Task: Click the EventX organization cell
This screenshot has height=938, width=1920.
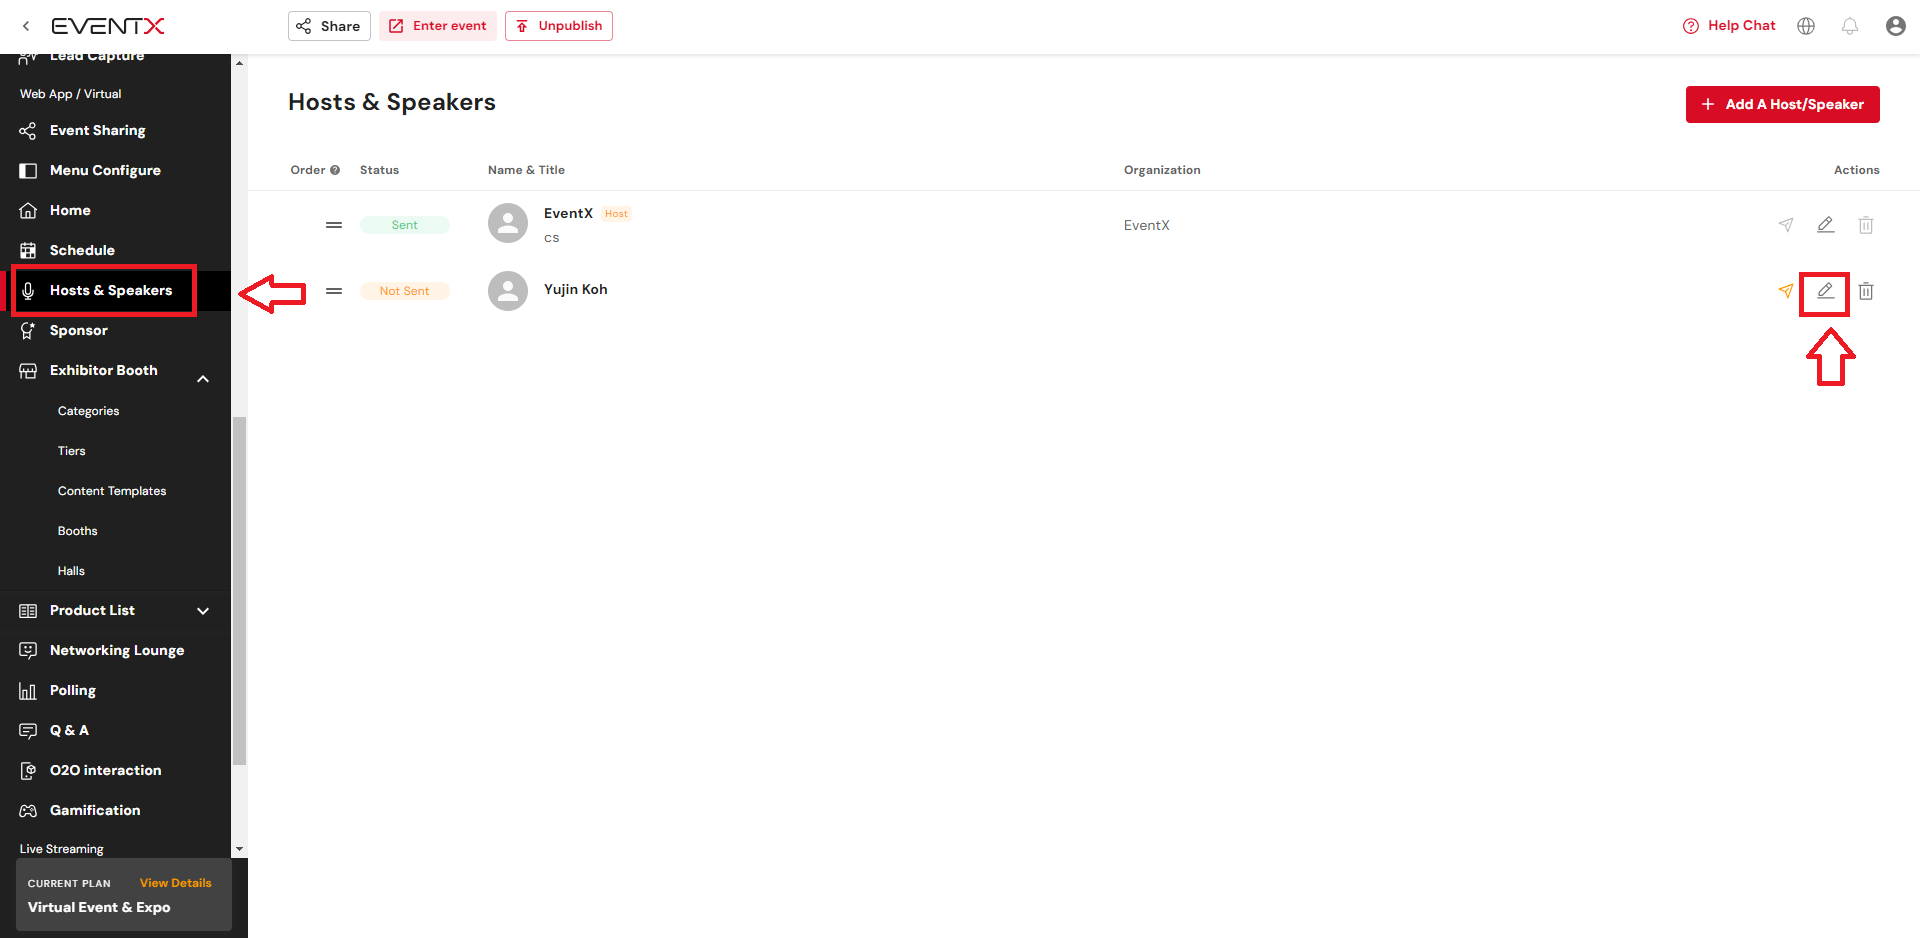Action: 1147,225
